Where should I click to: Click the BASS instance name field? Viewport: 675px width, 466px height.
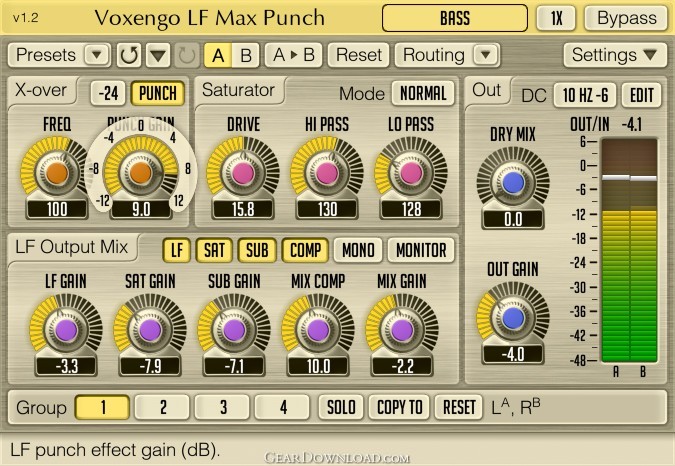point(455,18)
